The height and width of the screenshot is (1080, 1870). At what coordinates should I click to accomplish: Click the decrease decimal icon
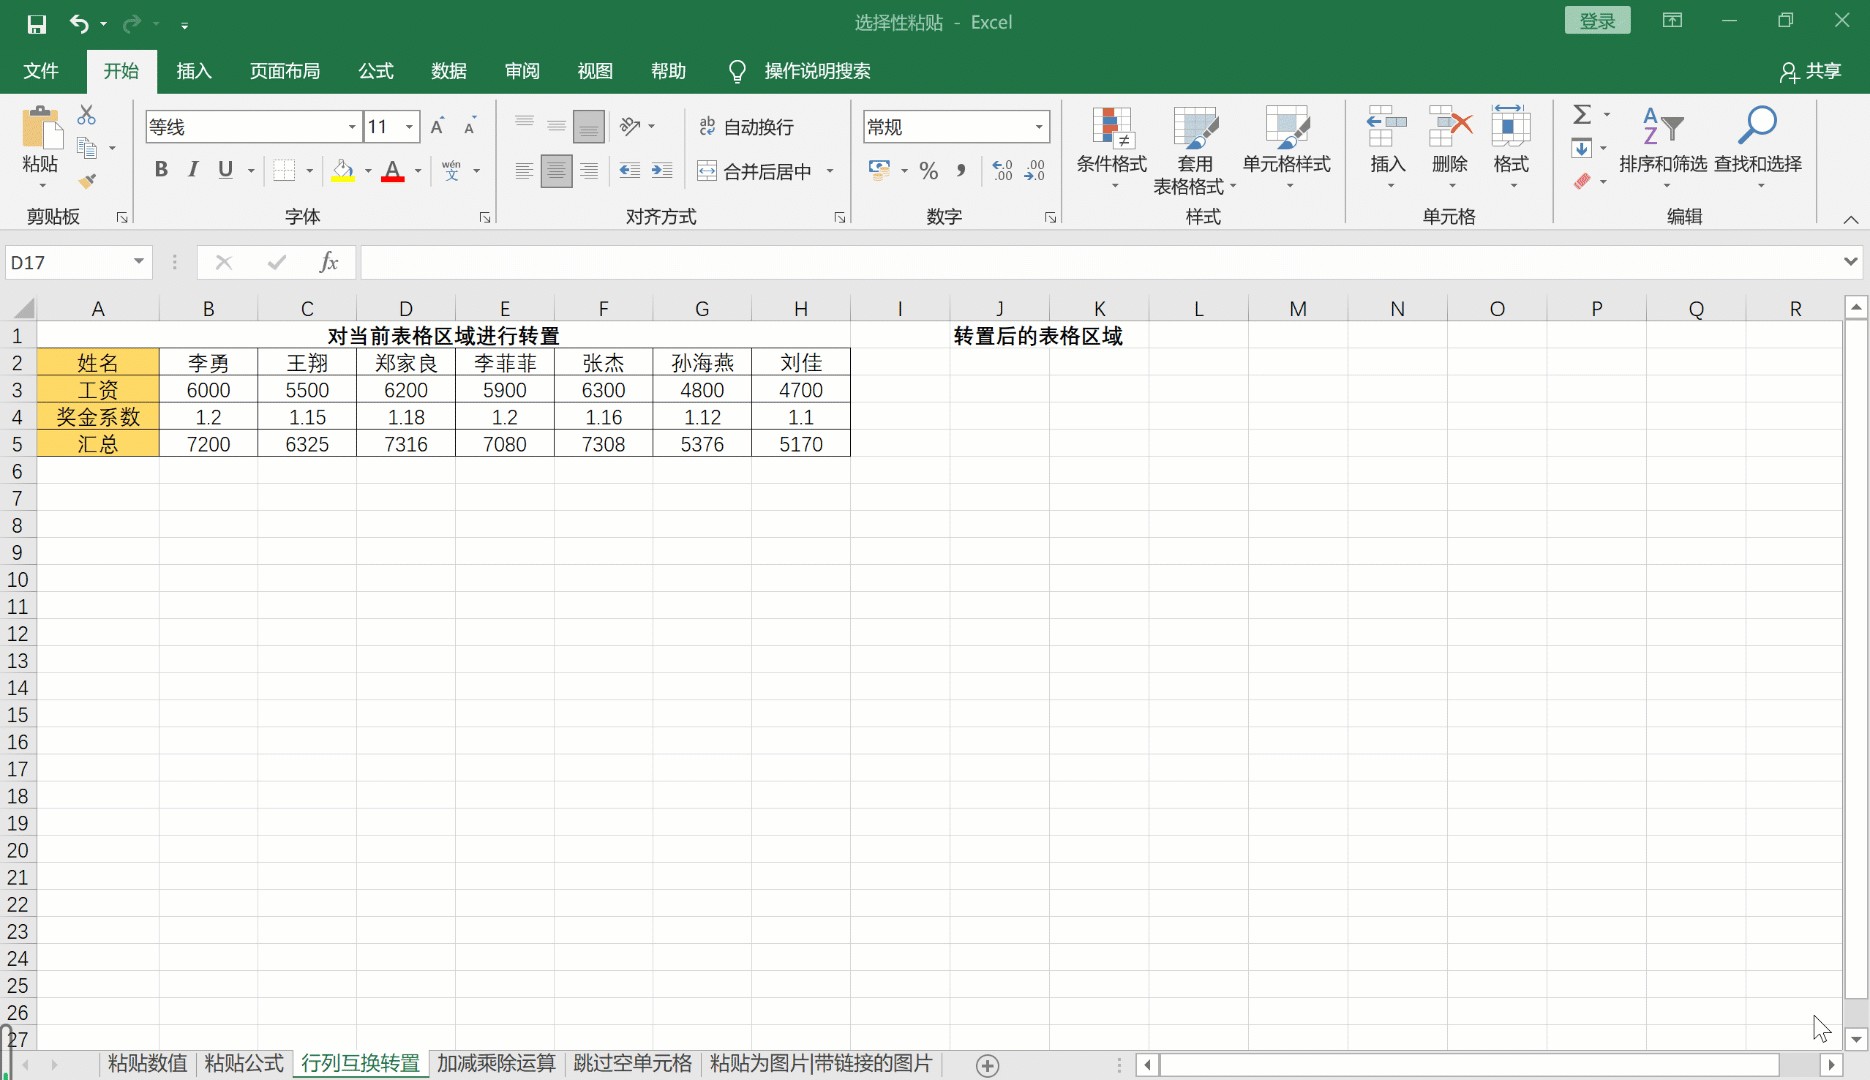tap(1035, 171)
